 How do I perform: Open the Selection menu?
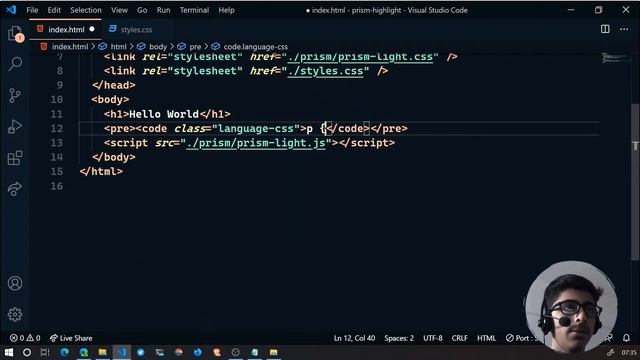[86, 10]
